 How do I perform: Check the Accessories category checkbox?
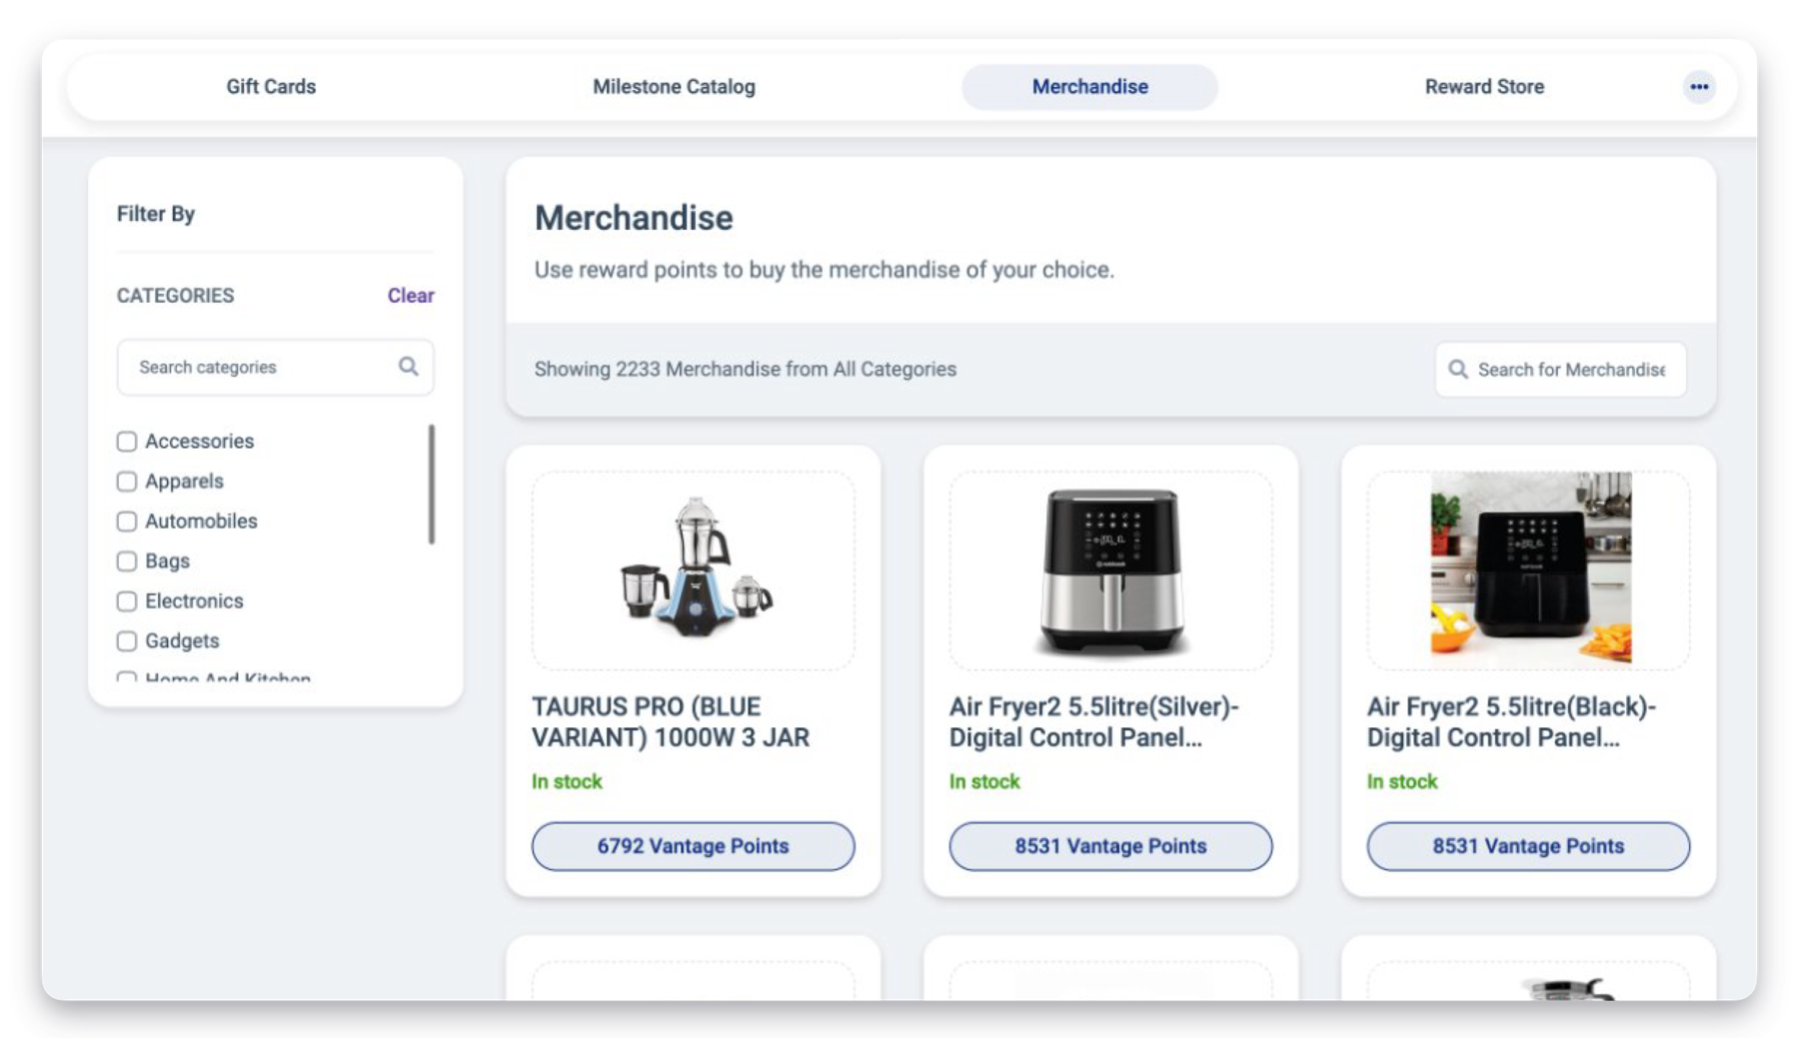click(127, 441)
